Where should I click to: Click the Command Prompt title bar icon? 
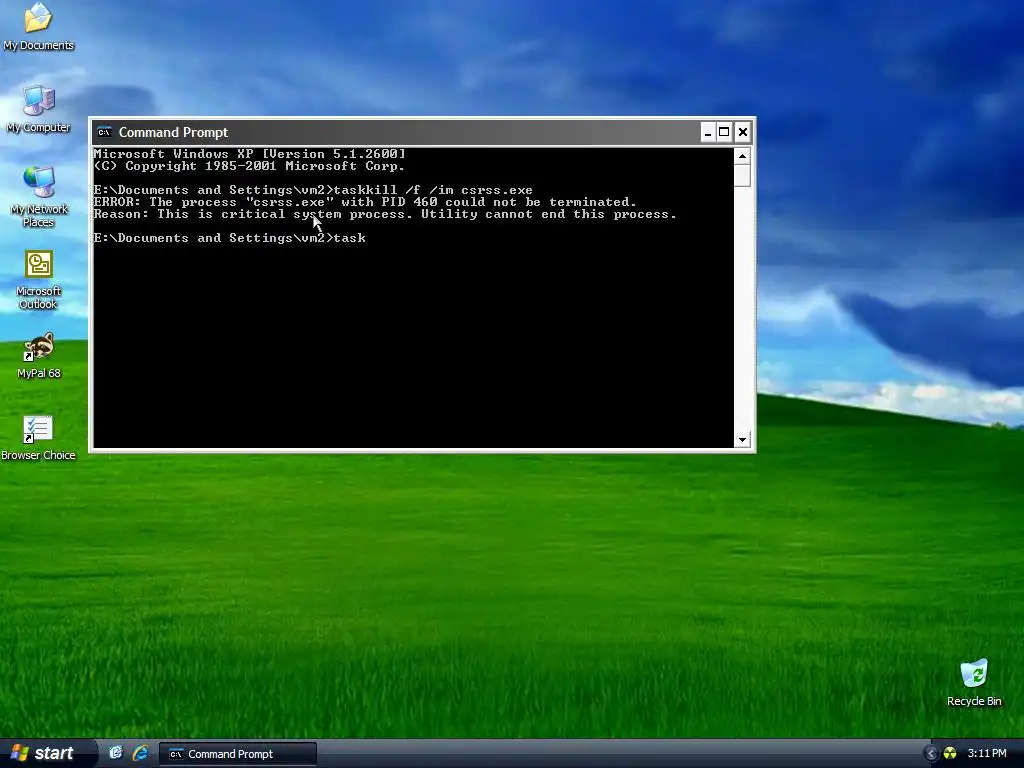104,133
